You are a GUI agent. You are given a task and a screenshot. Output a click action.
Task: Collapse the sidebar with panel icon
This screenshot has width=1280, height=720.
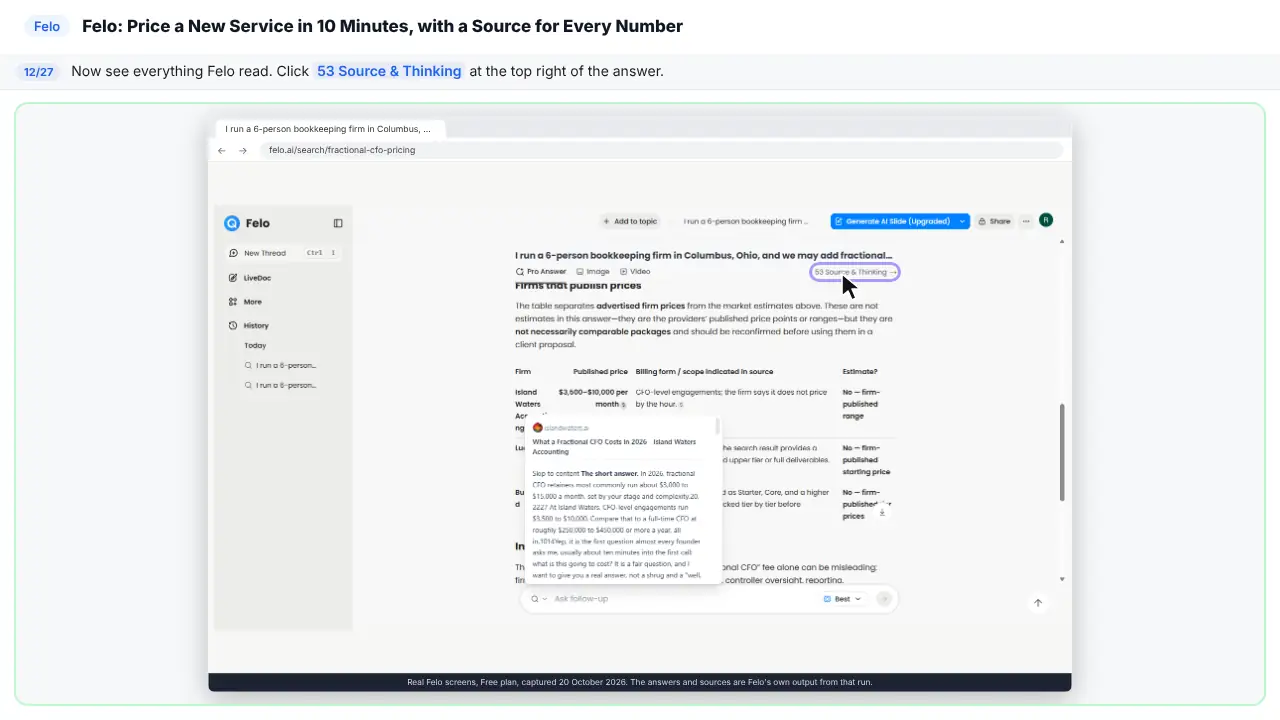tap(338, 223)
